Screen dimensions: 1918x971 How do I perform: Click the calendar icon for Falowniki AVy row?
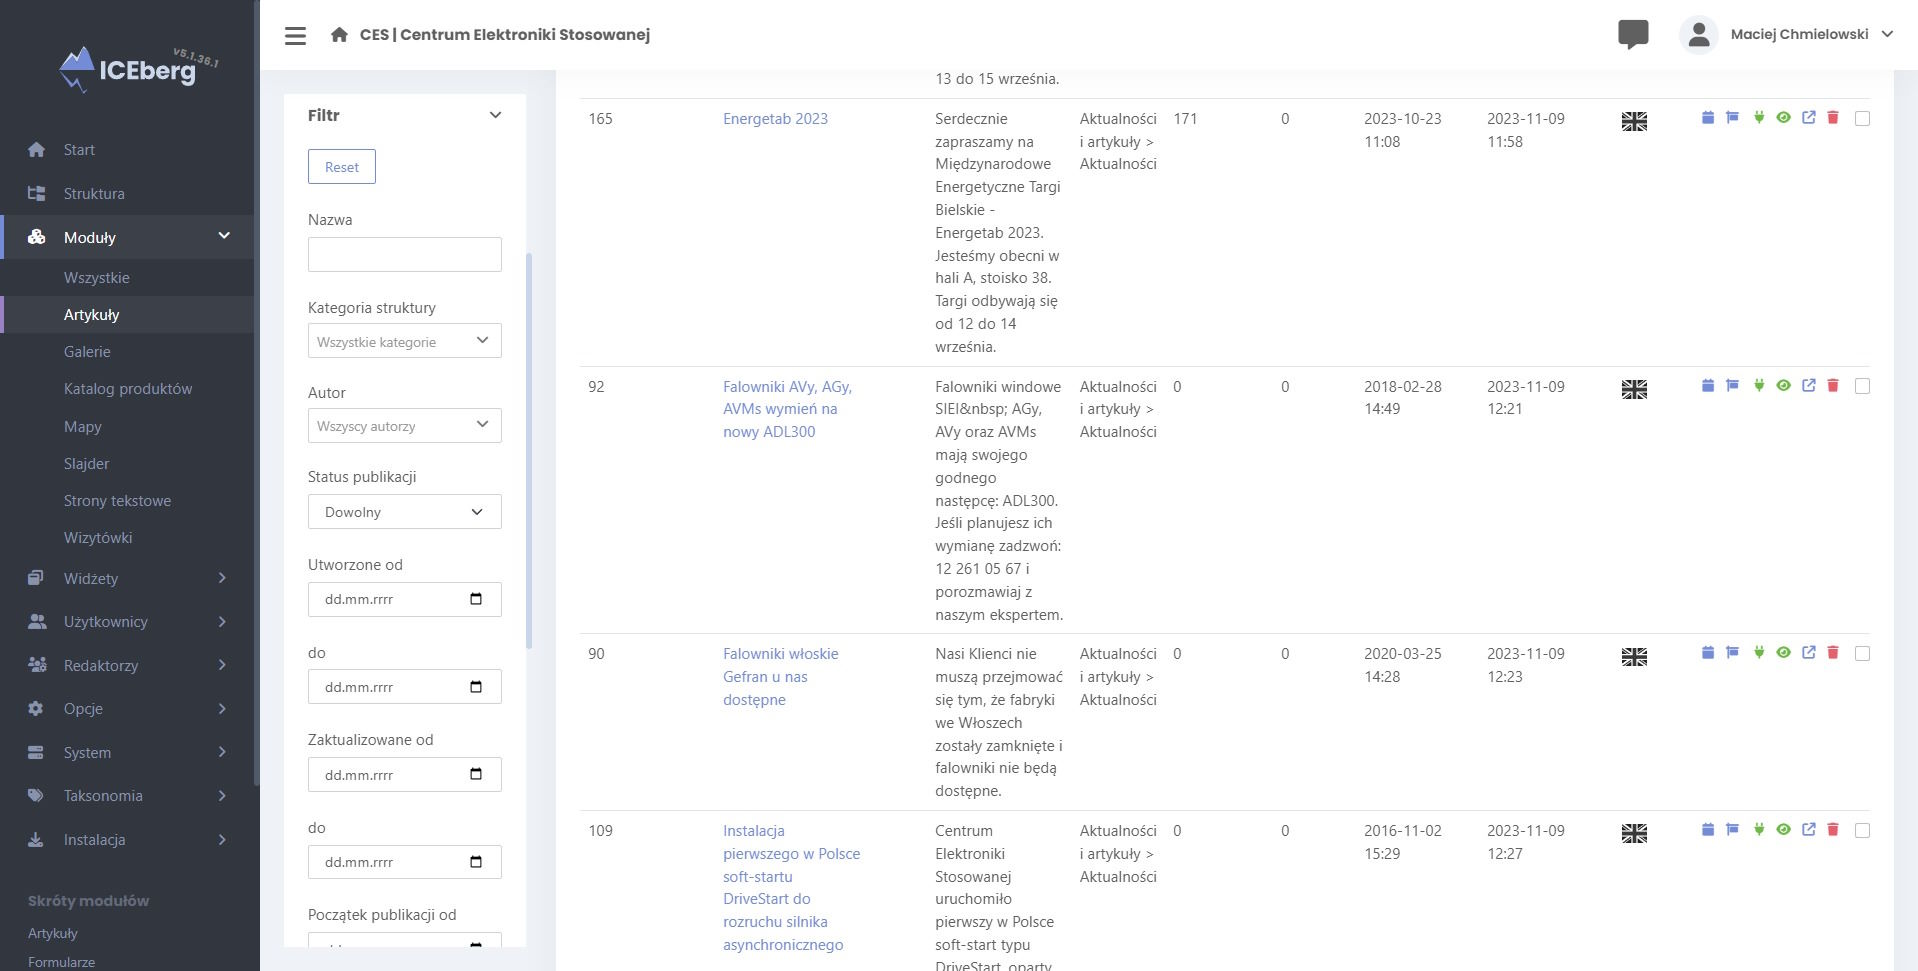pyautogui.click(x=1708, y=386)
